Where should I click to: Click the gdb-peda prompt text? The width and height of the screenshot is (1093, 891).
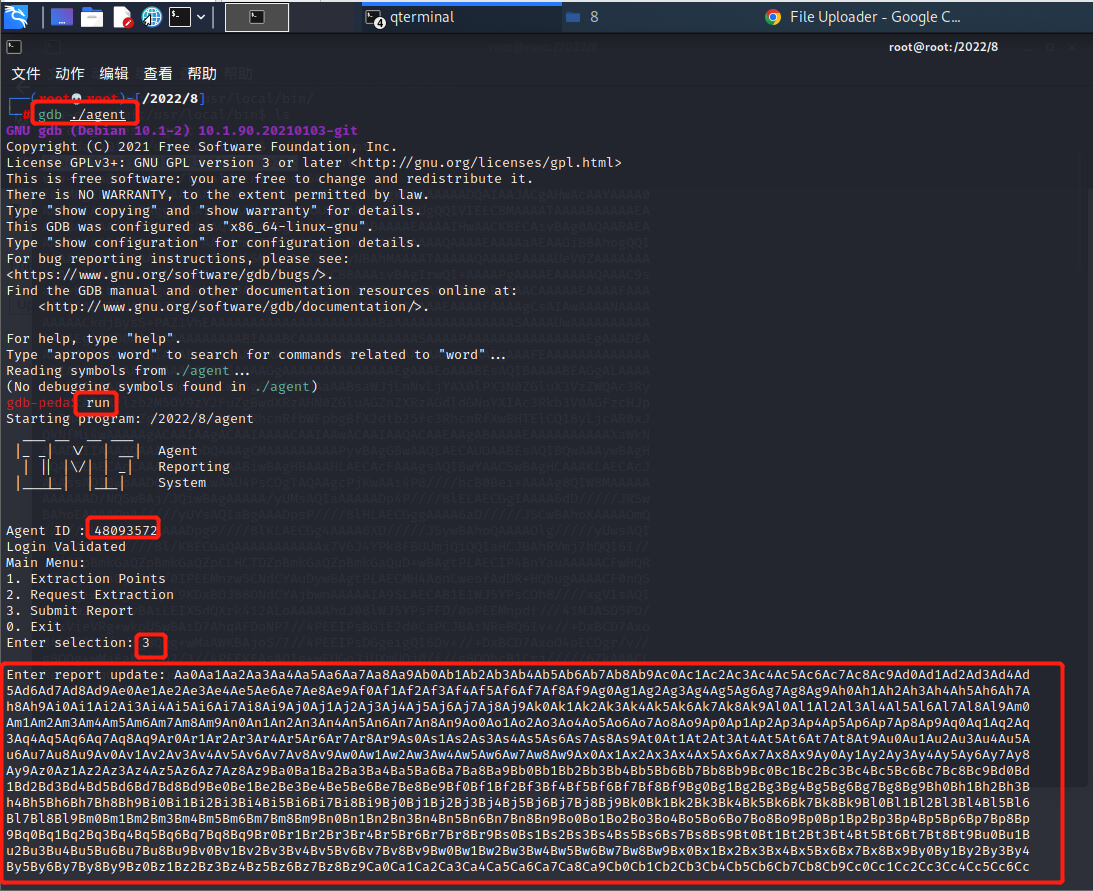pos(40,403)
